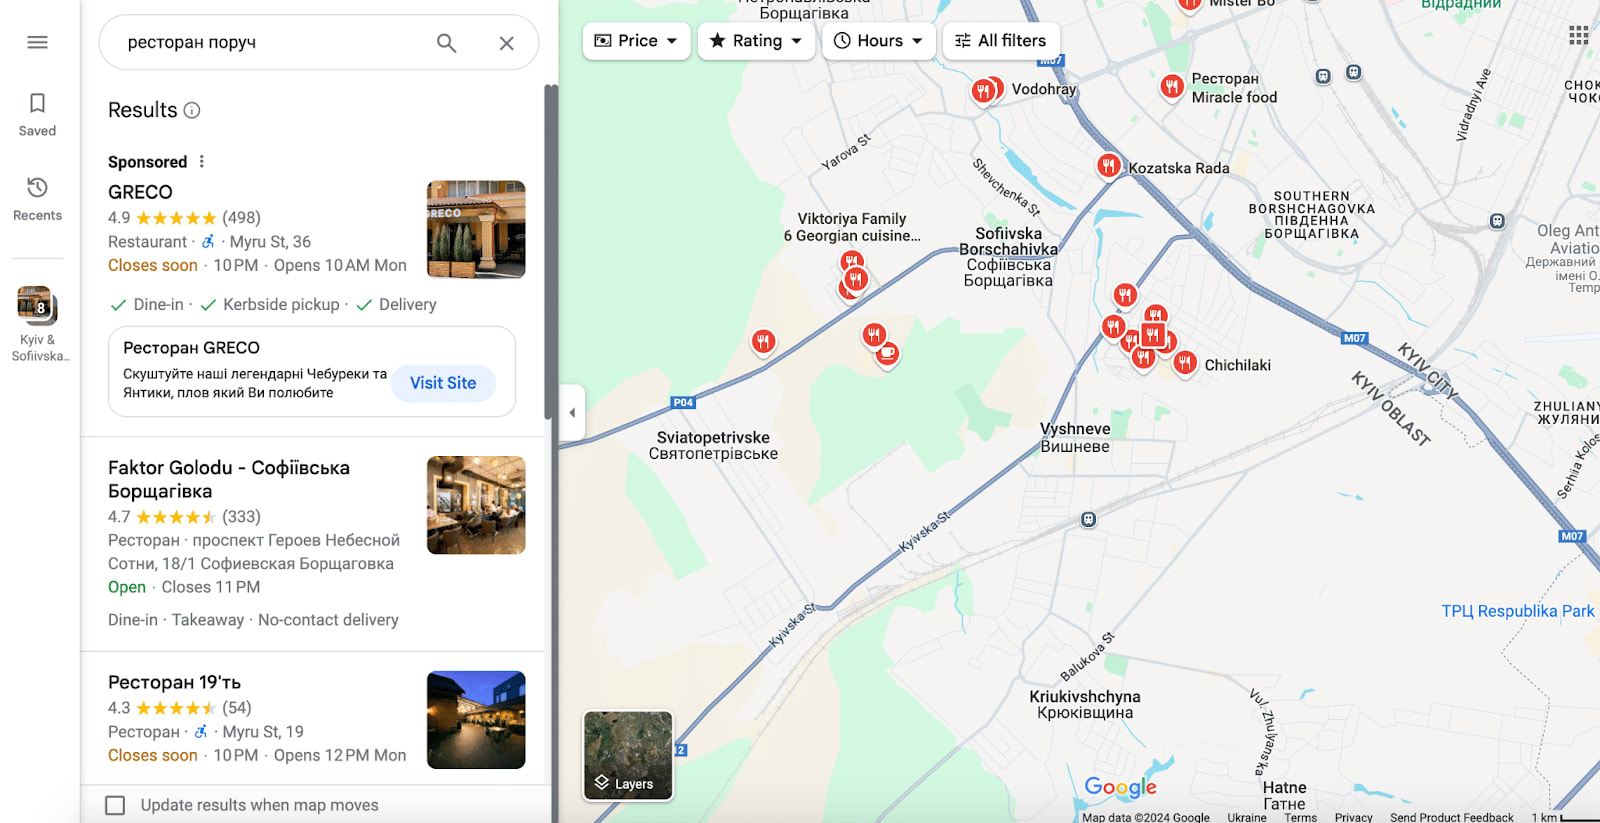This screenshot has height=823, width=1600.
Task: Click the search magnifier icon
Action: pos(446,43)
